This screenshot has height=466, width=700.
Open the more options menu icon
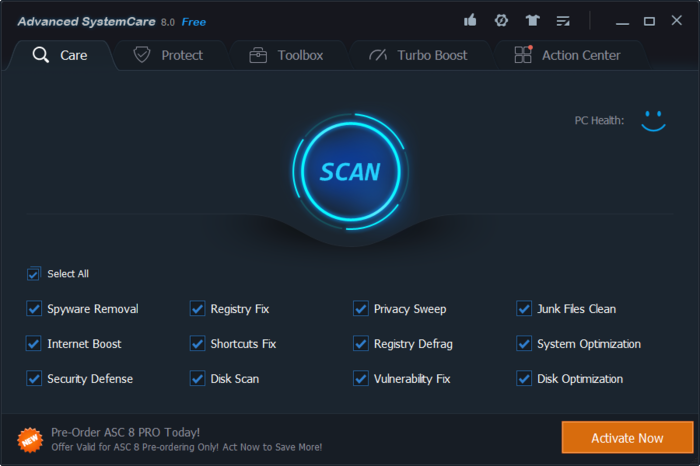(x=563, y=20)
